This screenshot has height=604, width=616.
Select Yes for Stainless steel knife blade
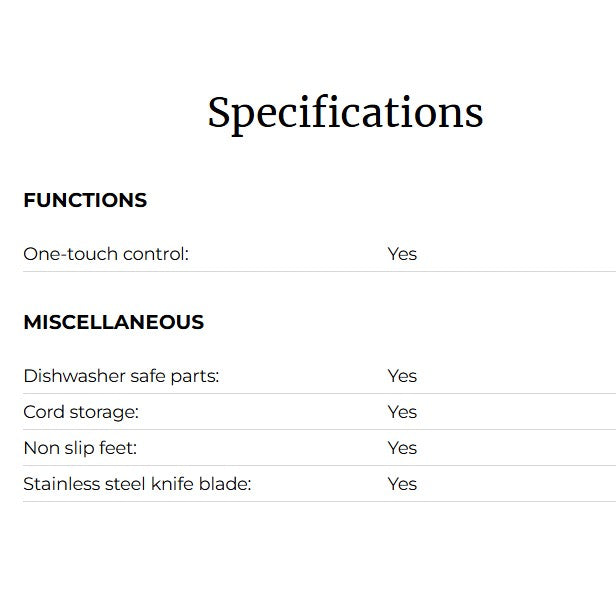402,484
